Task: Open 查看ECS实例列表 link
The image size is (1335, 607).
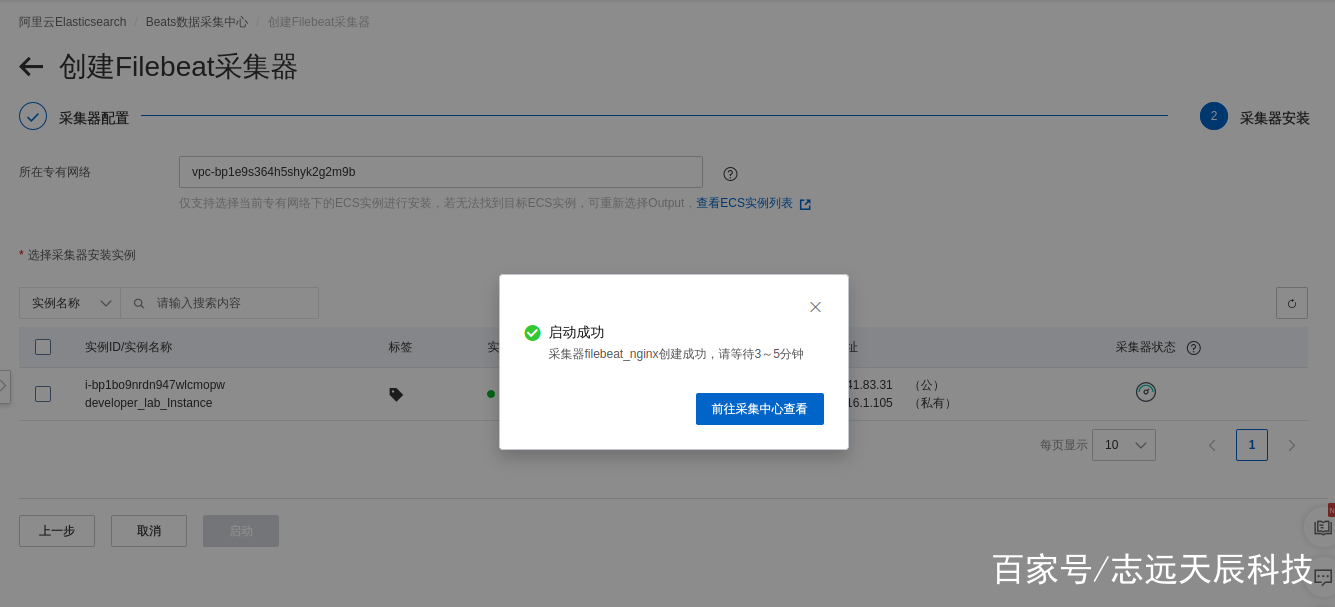Action: pyautogui.click(x=744, y=203)
